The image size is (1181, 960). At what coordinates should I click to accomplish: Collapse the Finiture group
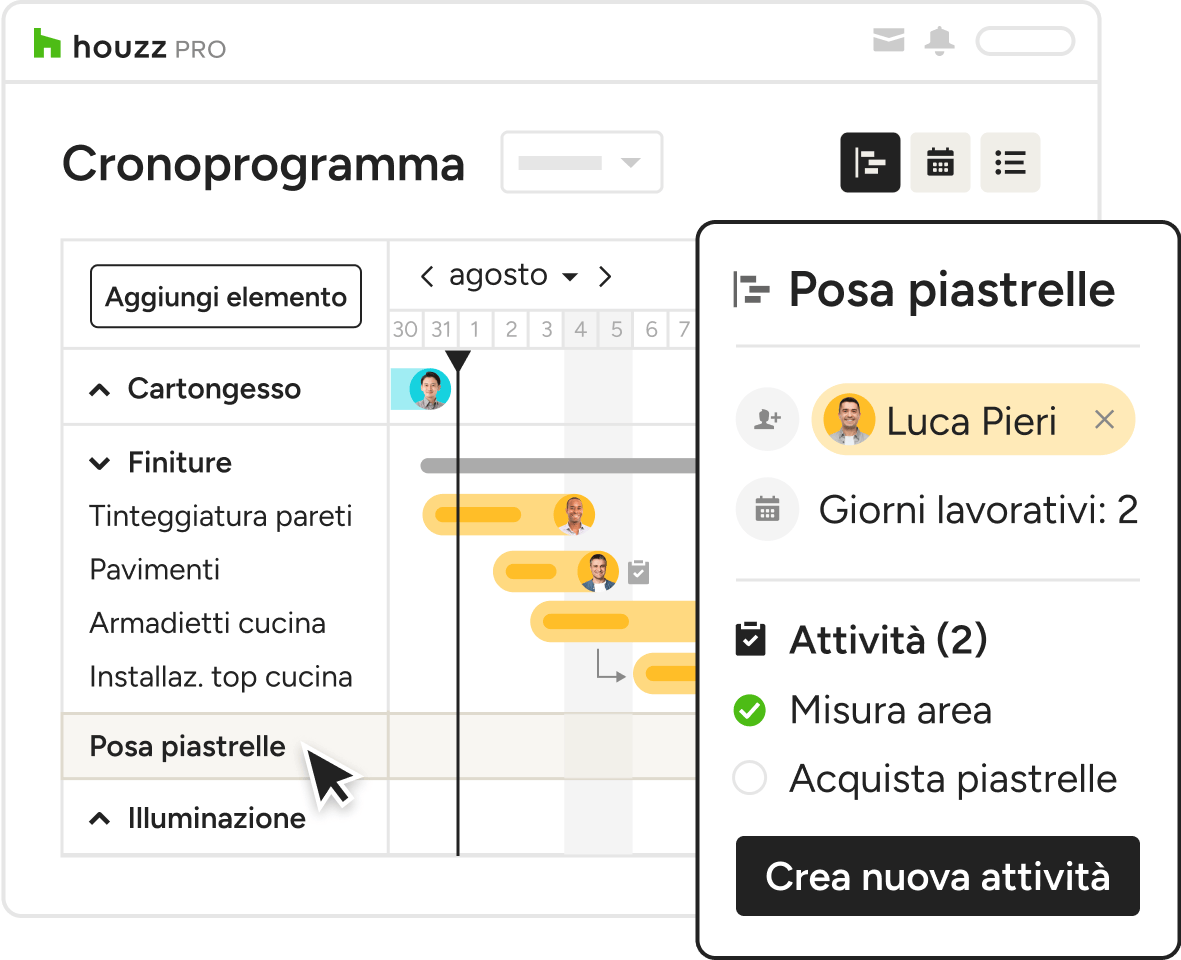(100, 463)
